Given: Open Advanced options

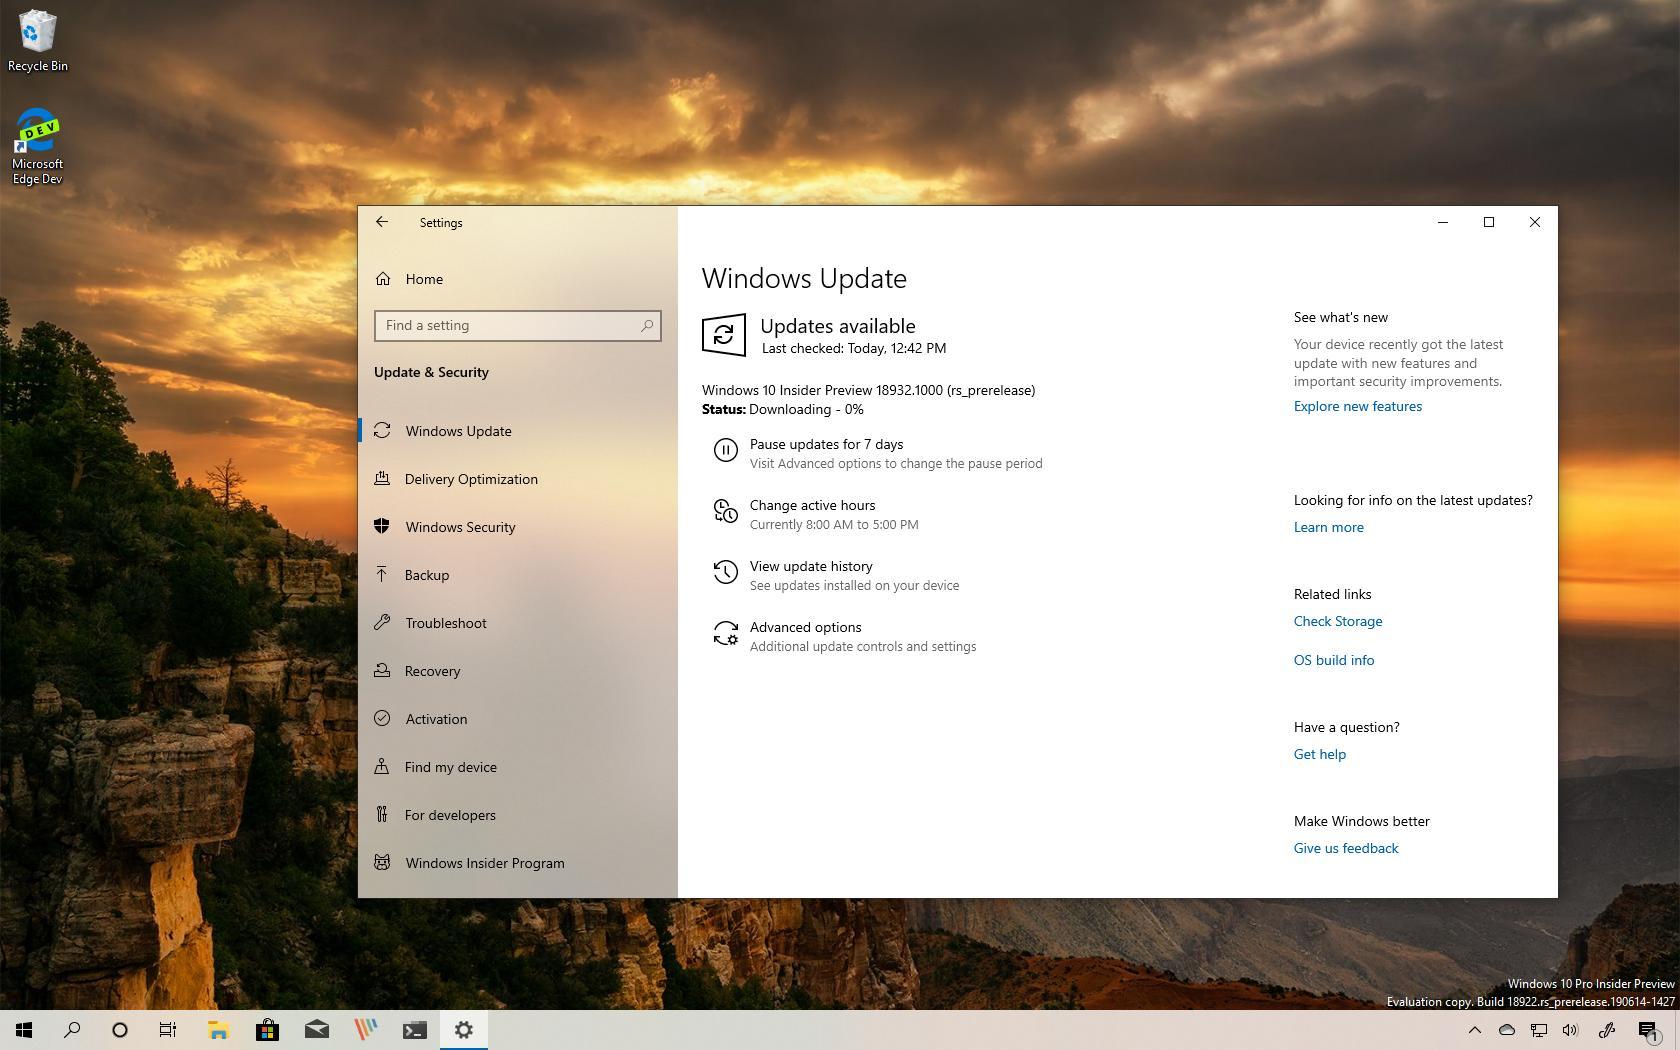Looking at the screenshot, I should 805,627.
